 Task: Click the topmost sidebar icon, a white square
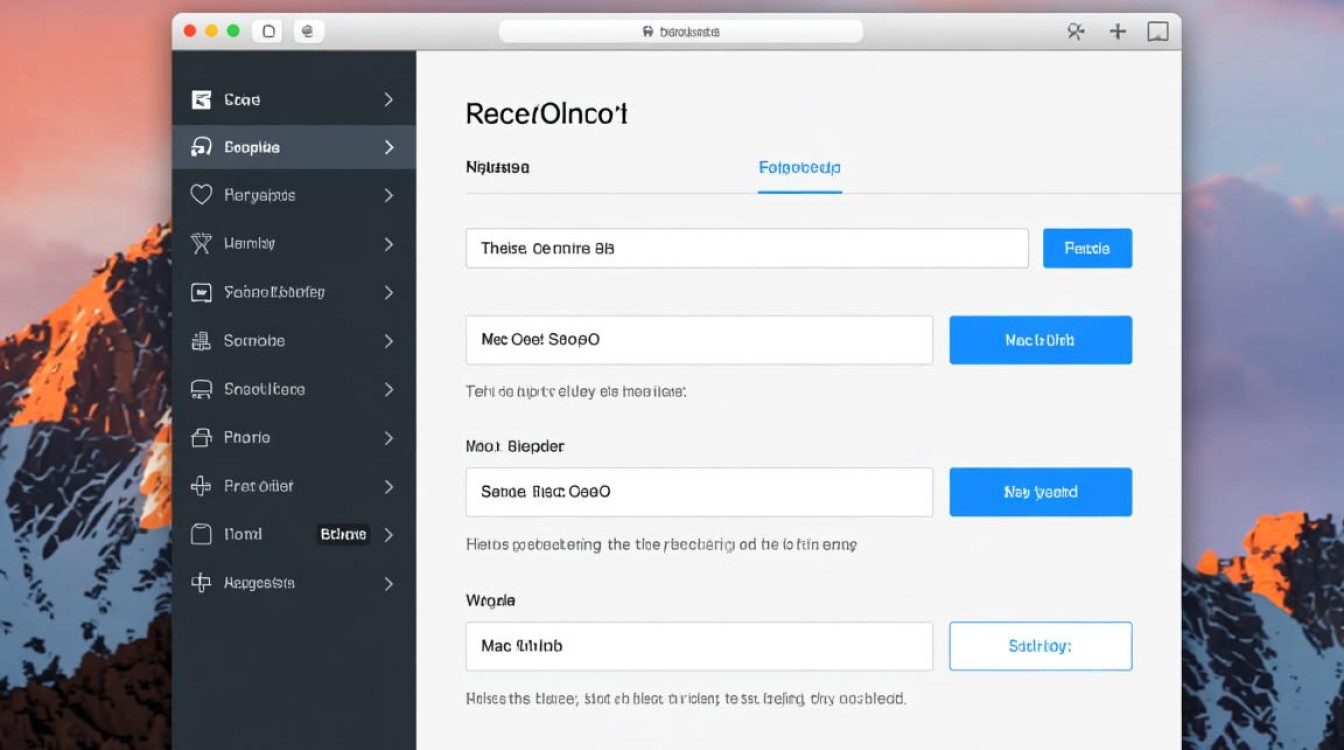(201, 99)
